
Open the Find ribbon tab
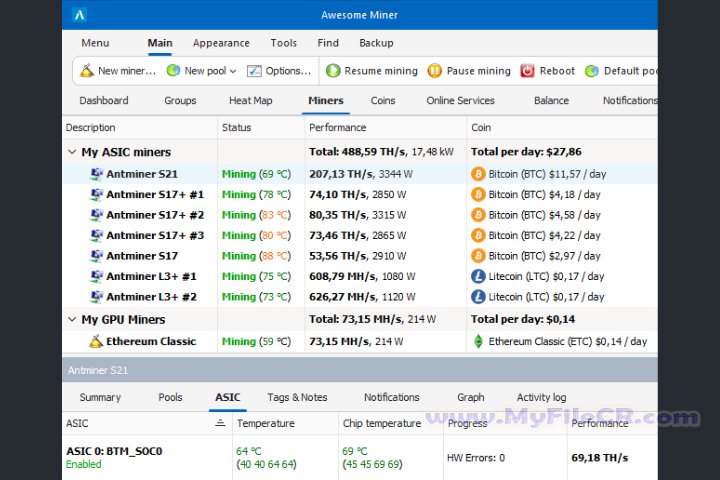328,43
